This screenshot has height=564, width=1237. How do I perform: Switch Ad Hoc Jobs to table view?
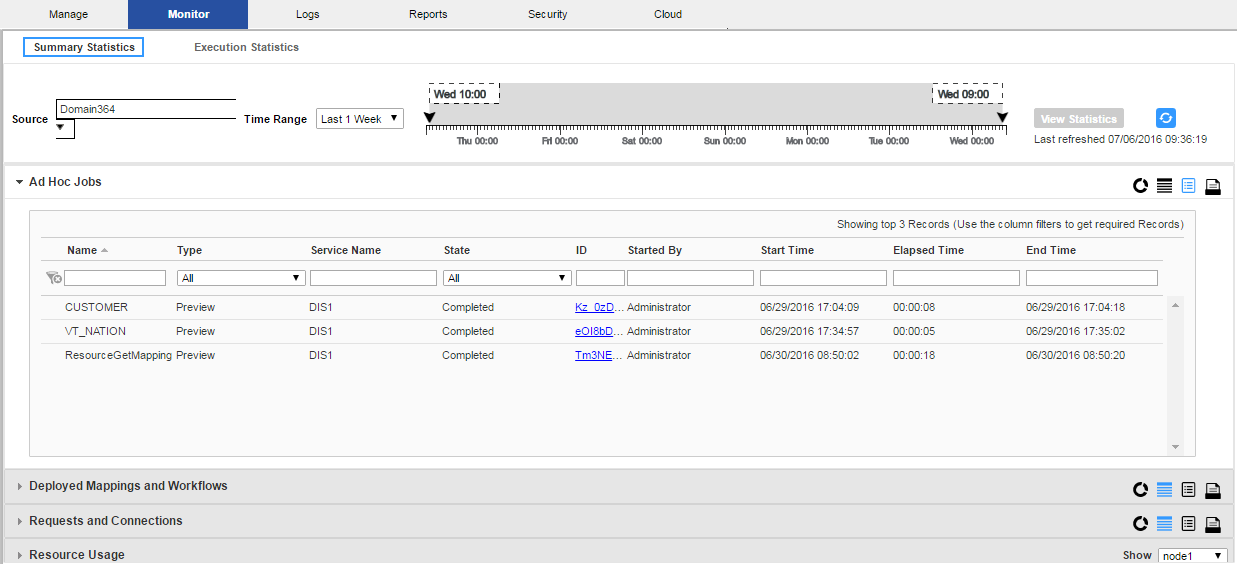(x=1164, y=186)
